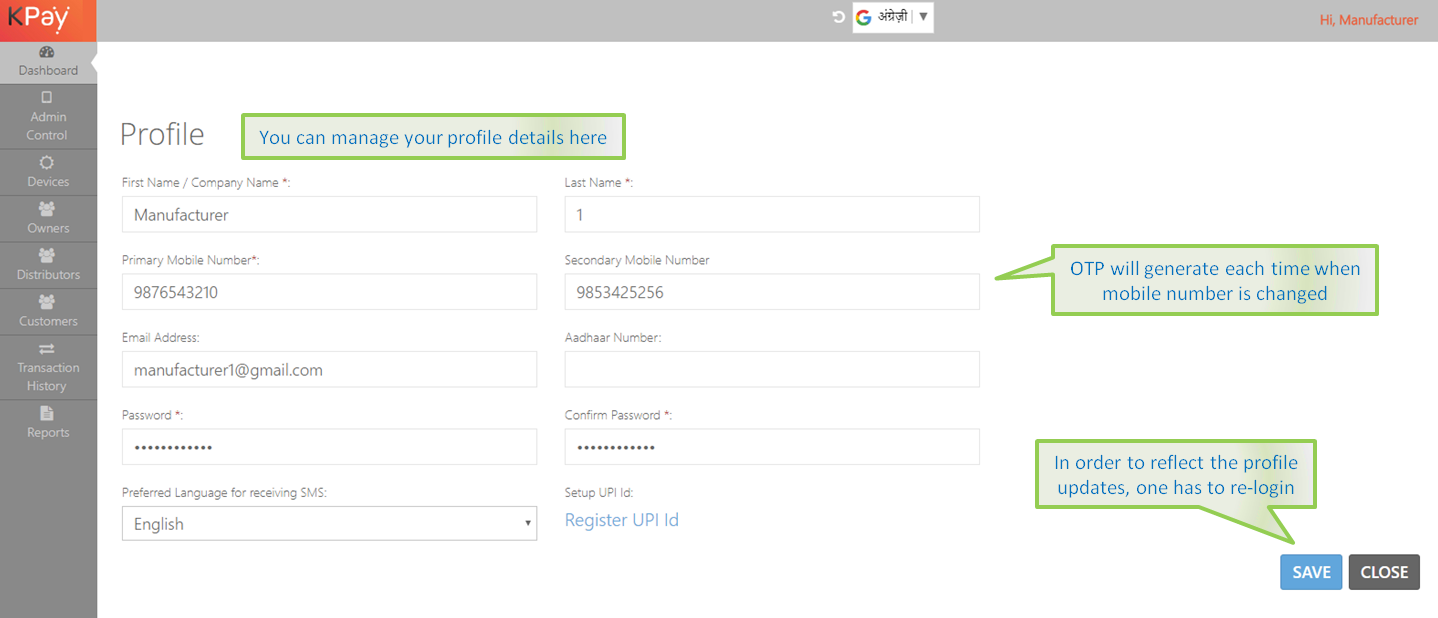This screenshot has height=618, width=1438.
Task: Click the Email Address input field
Action: [329, 370]
